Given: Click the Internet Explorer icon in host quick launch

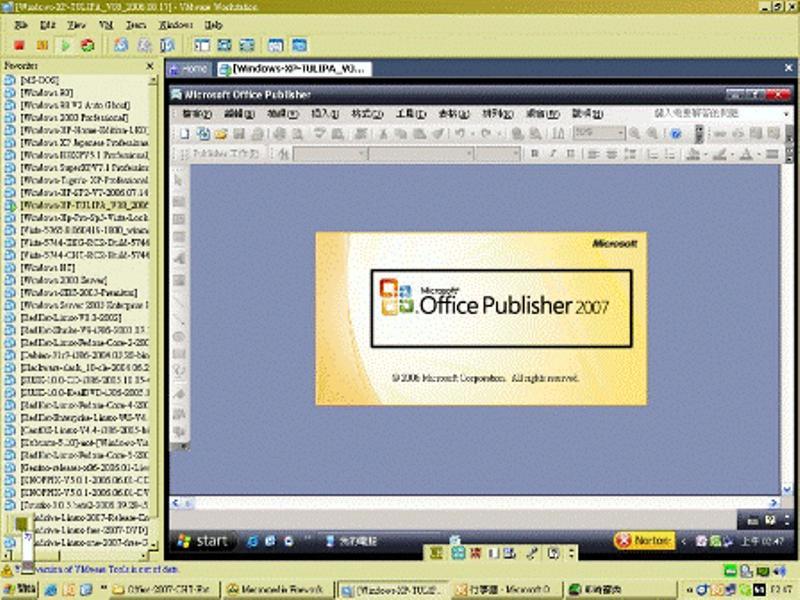Looking at the screenshot, I should click(51, 590).
